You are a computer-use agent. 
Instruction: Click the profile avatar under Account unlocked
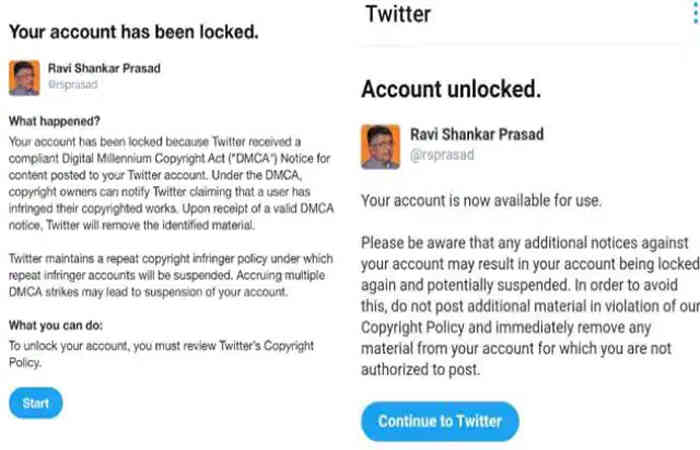pyautogui.click(x=381, y=145)
